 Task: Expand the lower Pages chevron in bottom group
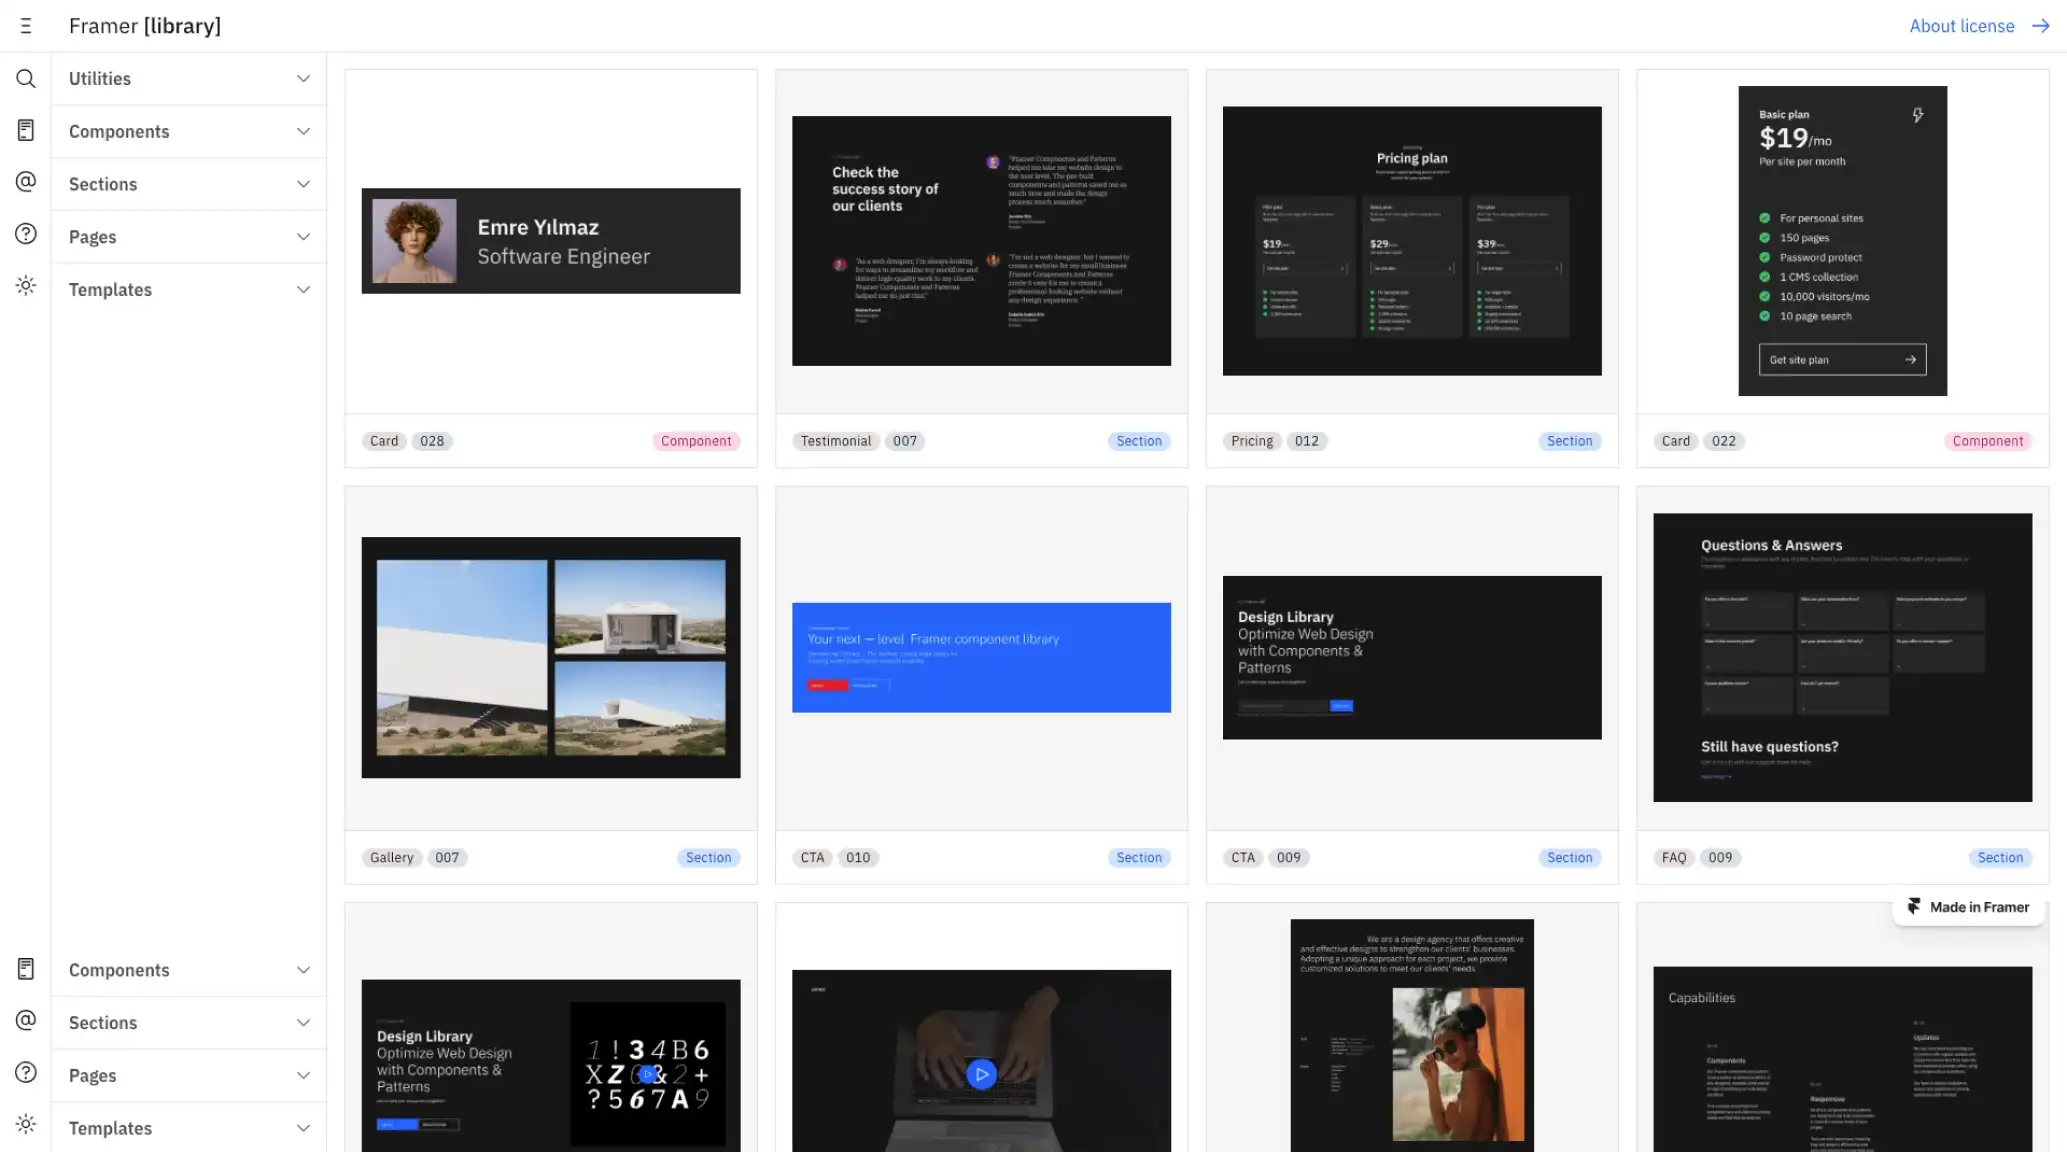[x=303, y=1076]
